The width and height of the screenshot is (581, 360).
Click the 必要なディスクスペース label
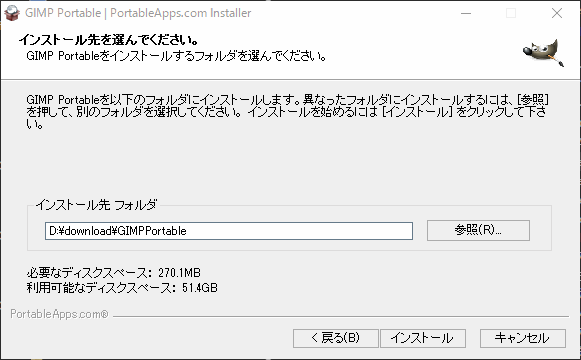click(x=89, y=273)
